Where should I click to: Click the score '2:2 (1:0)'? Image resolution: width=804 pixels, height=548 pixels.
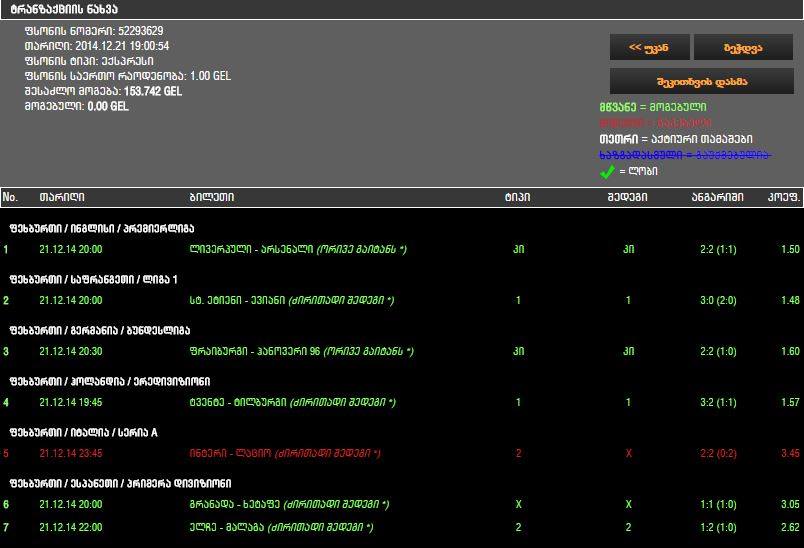tap(718, 352)
